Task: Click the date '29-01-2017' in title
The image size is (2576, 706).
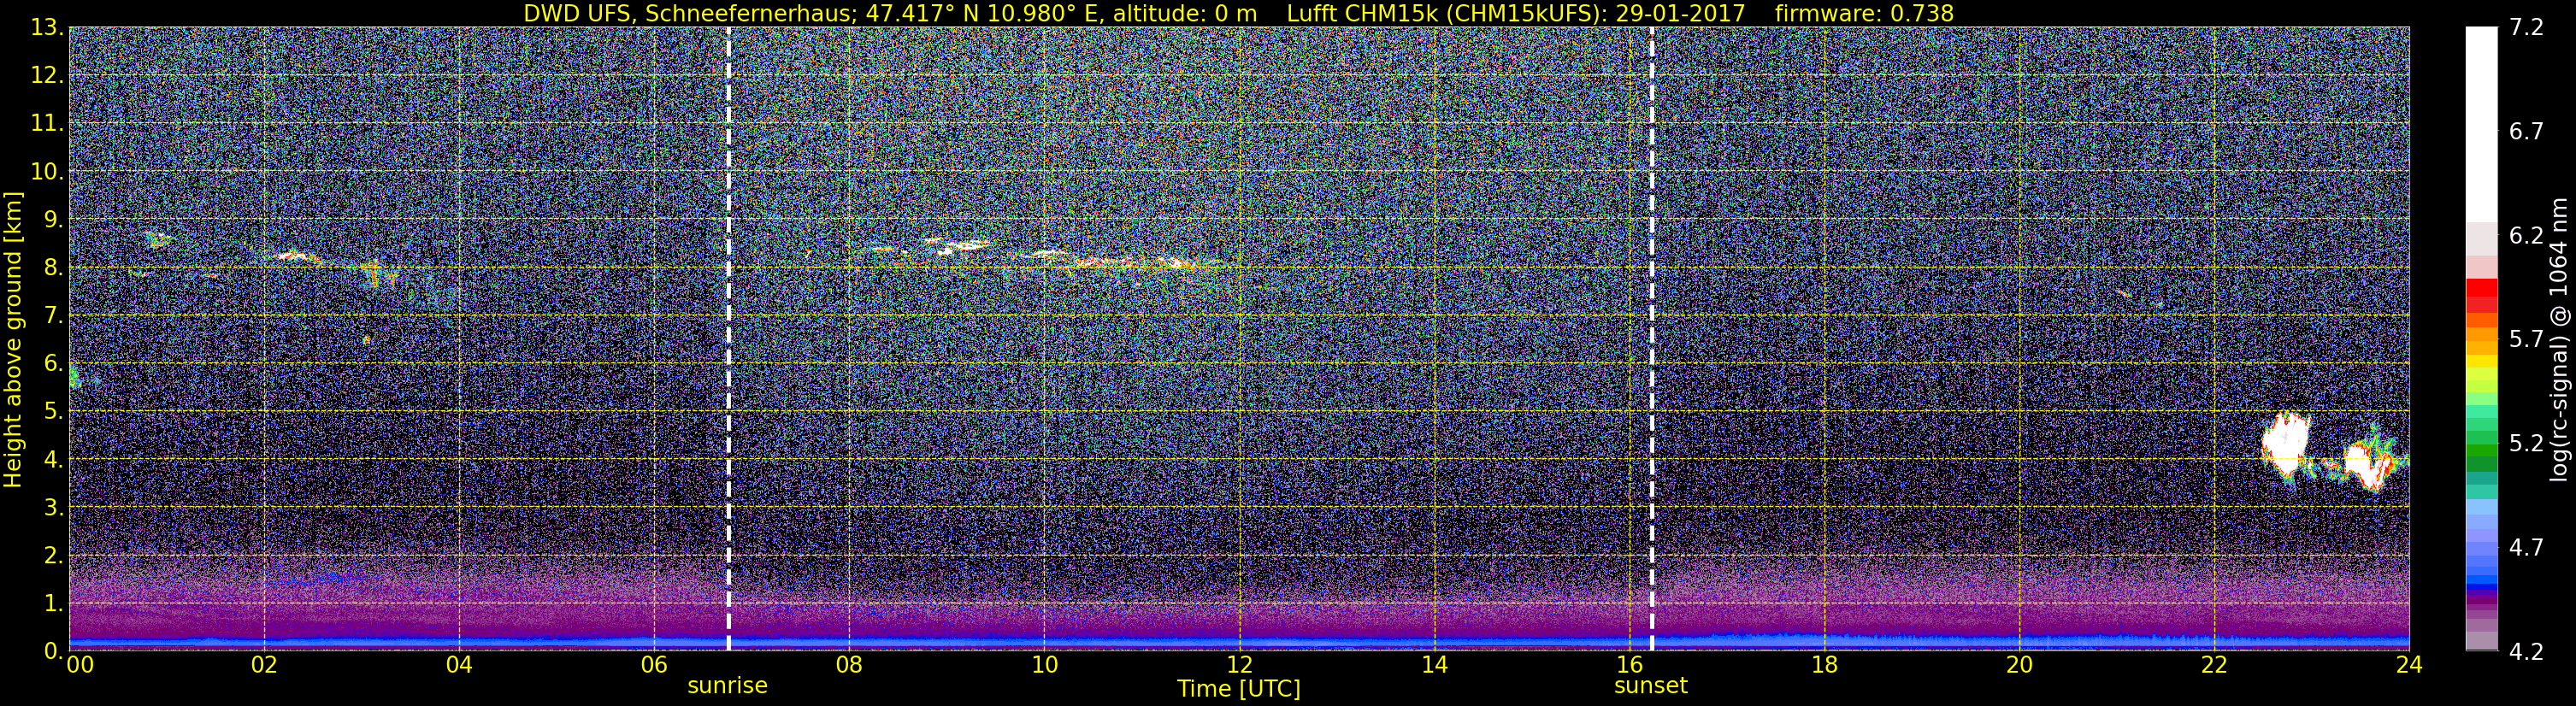Action: coord(1680,14)
